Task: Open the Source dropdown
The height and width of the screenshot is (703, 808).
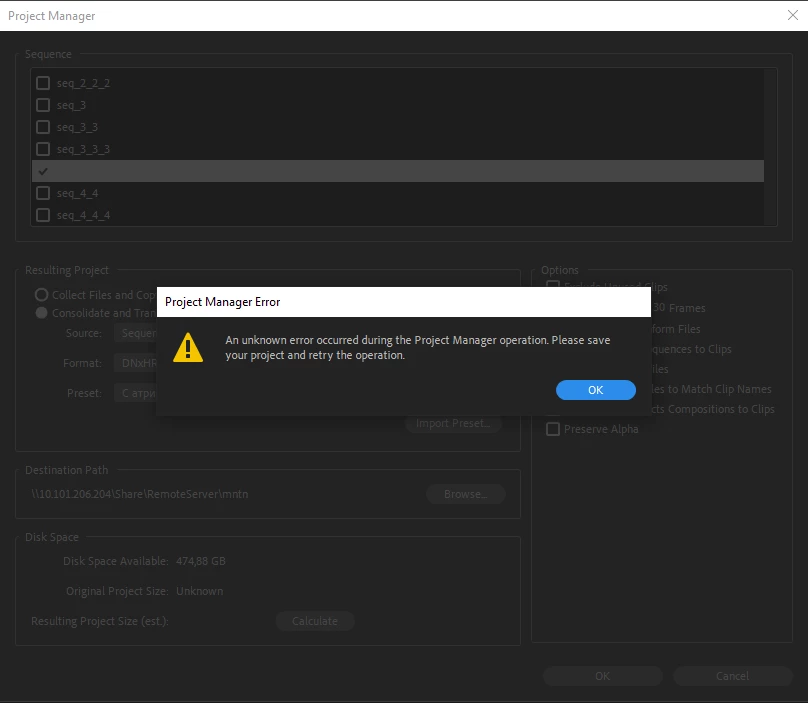Action: point(136,333)
